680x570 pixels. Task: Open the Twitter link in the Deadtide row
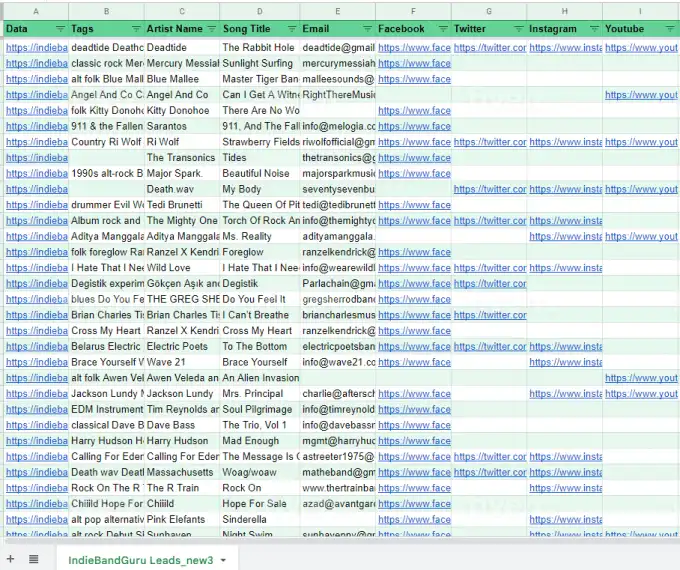point(489,47)
